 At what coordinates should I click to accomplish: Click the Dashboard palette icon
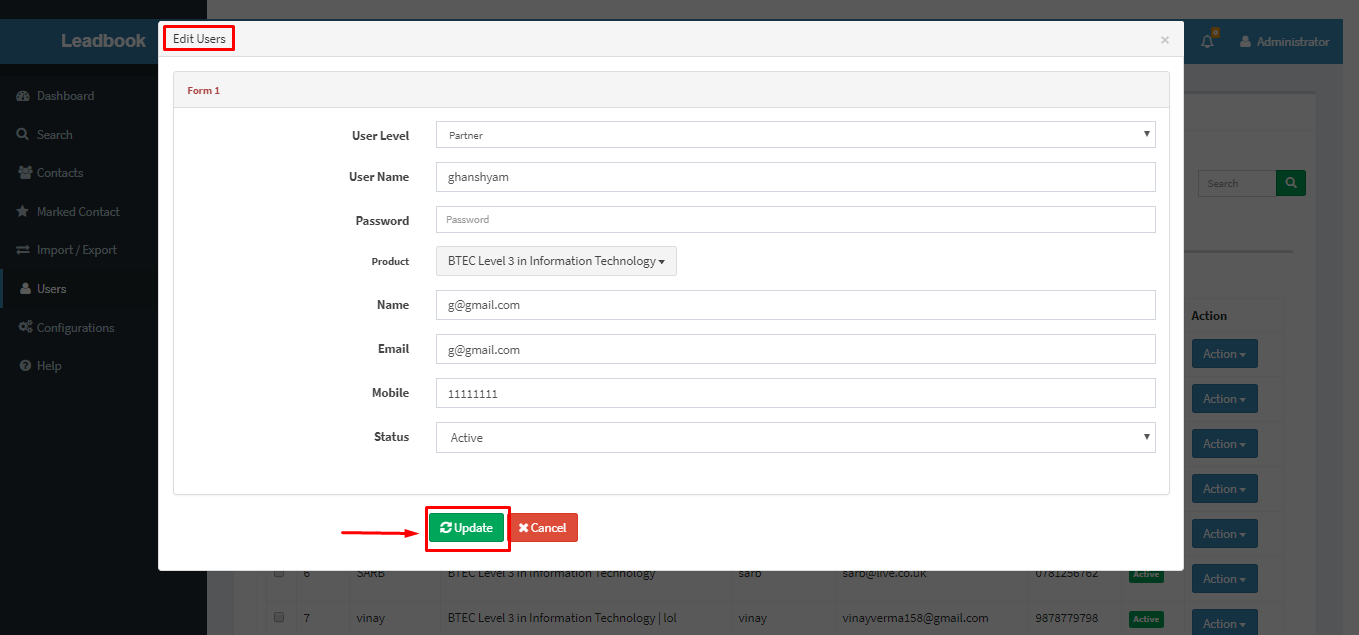coord(23,96)
